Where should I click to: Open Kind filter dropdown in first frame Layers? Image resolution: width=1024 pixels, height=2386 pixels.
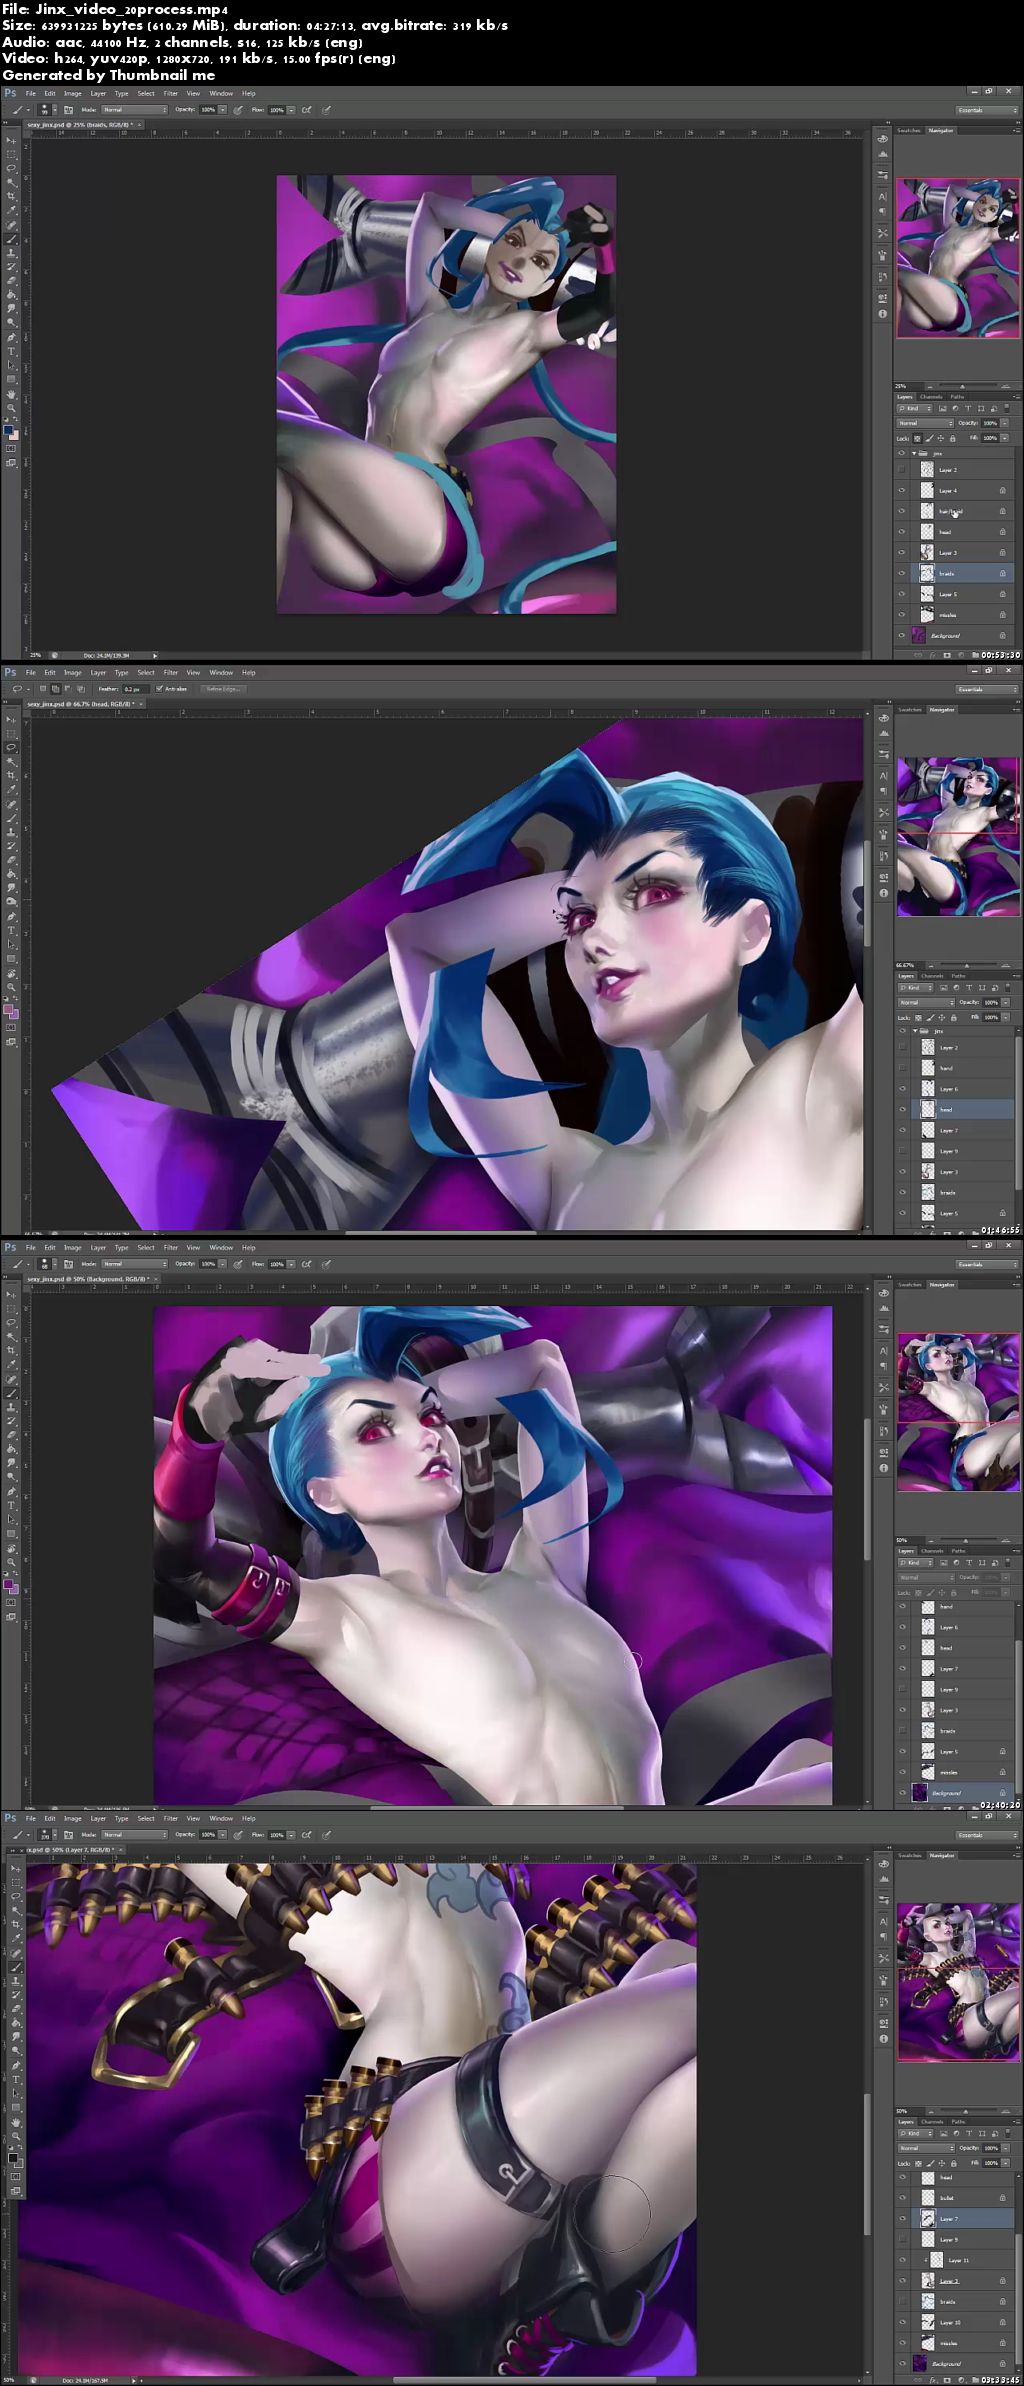(914, 408)
